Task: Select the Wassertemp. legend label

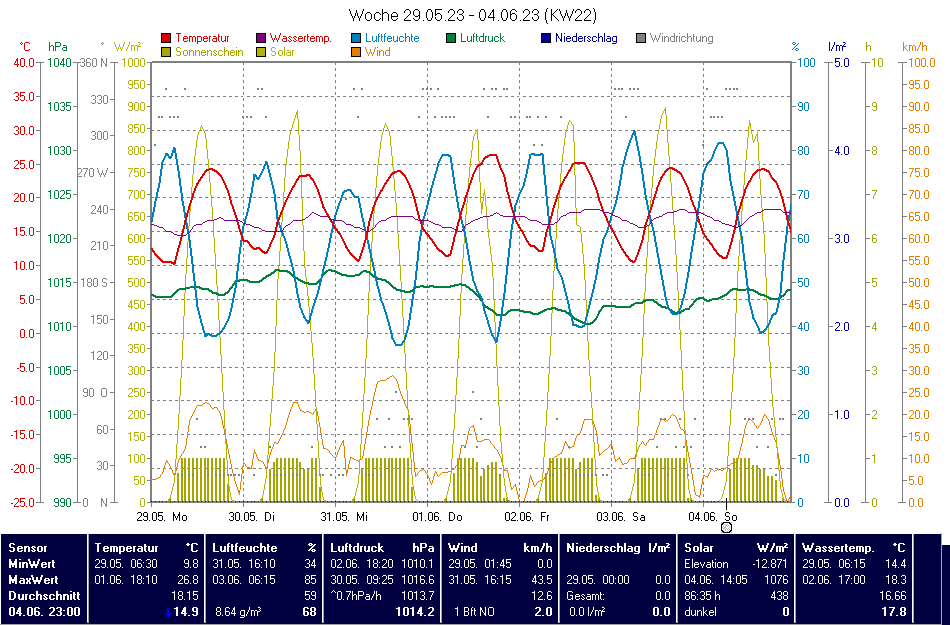Action: pyautogui.click(x=301, y=38)
